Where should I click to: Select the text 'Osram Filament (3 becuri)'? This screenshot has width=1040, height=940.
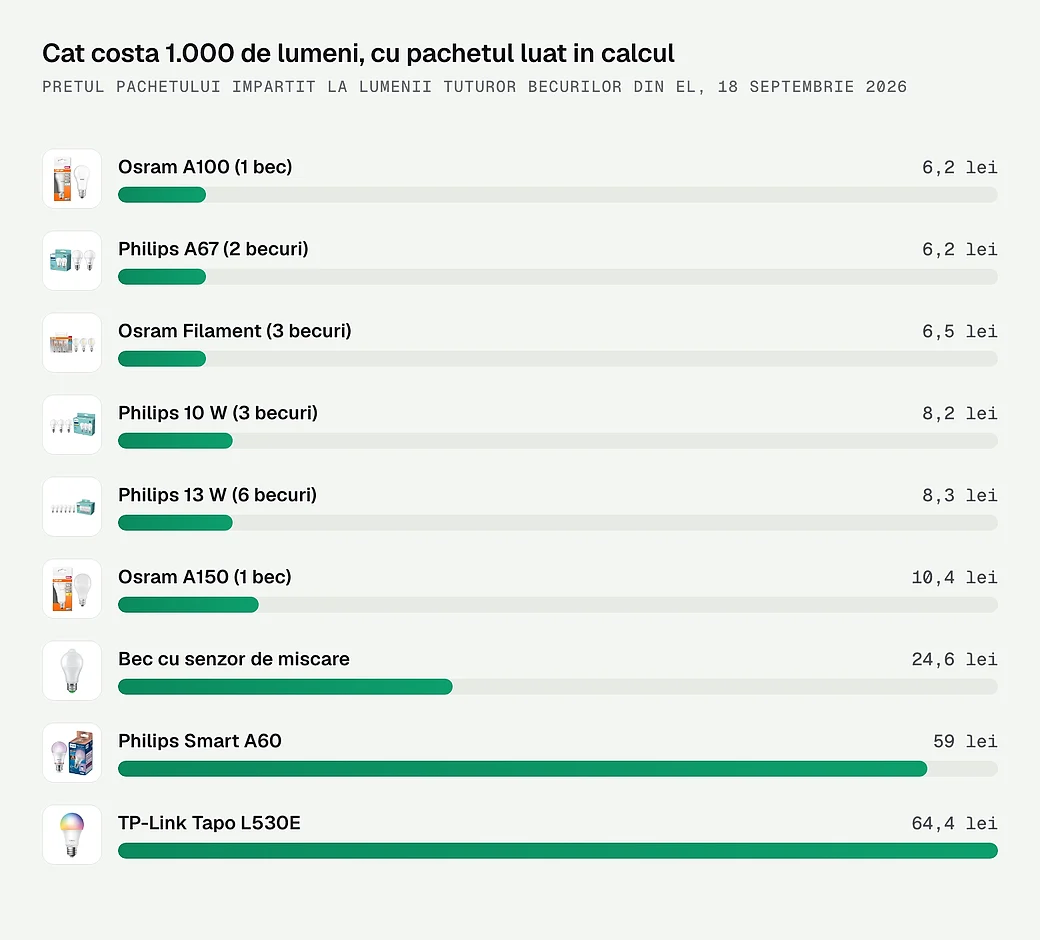235,331
